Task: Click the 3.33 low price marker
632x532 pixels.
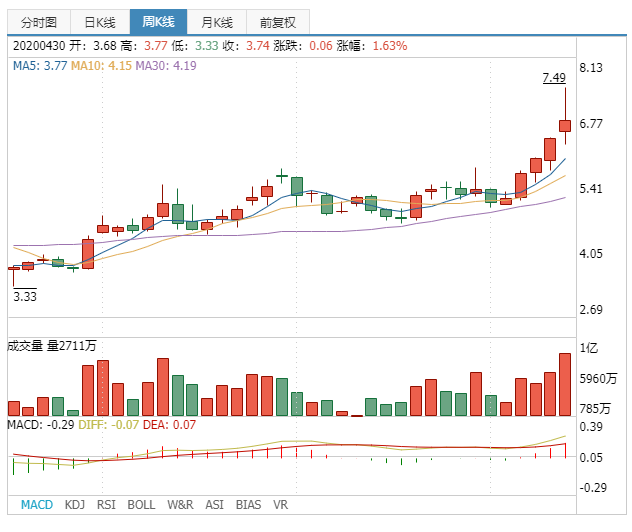Action: click(x=25, y=296)
